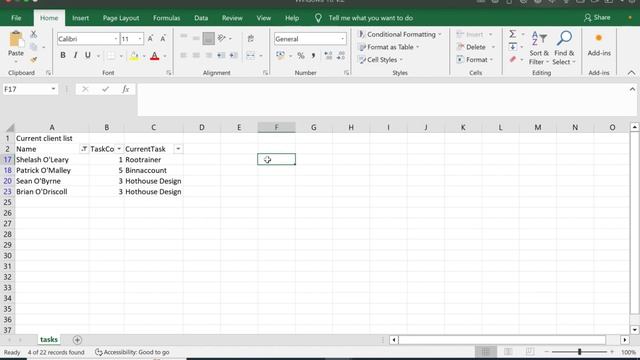640x360 pixels.
Task: Decrease font size with smaller A icon
Action: tap(162, 39)
